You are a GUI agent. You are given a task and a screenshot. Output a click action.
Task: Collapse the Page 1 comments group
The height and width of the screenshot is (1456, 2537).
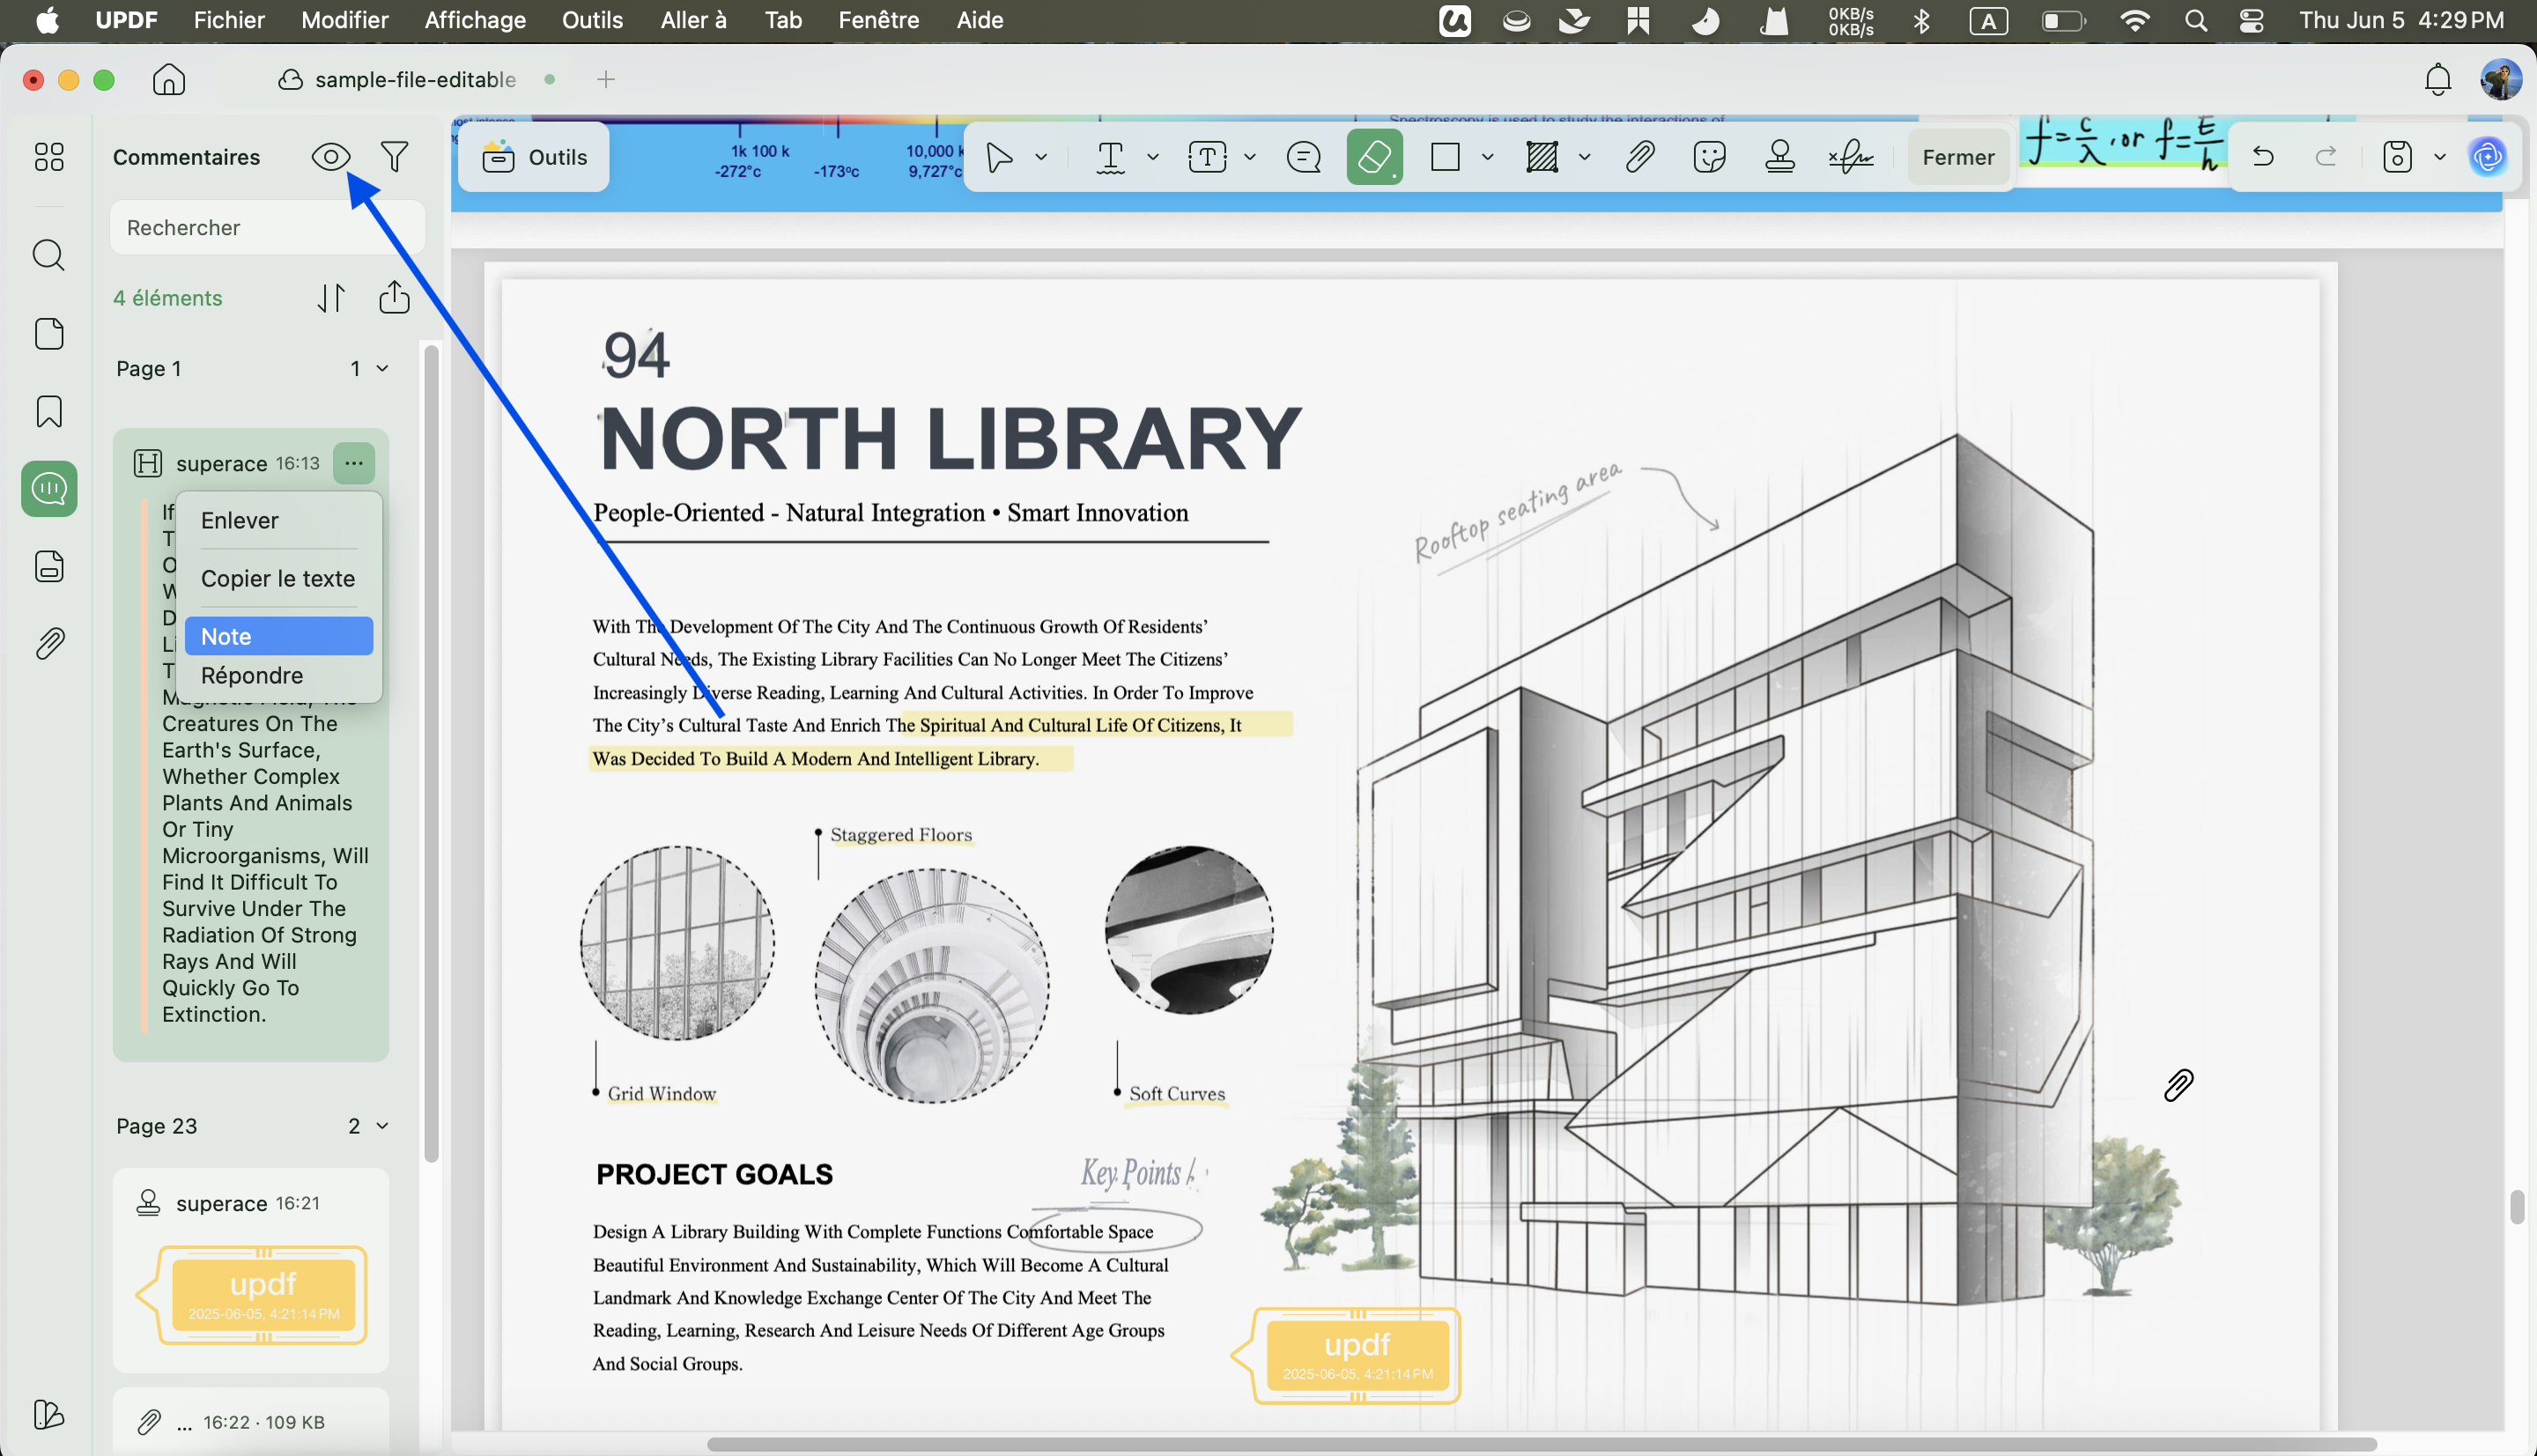pos(382,369)
